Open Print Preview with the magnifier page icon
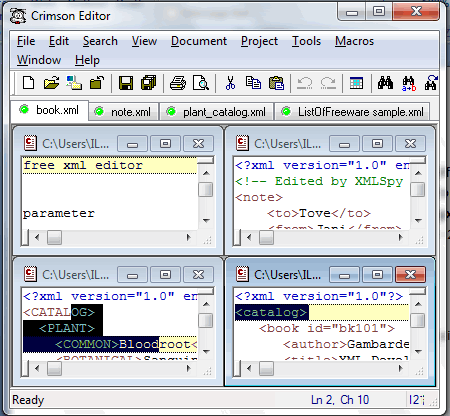The height and width of the screenshot is (416, 450). point(201,83)
